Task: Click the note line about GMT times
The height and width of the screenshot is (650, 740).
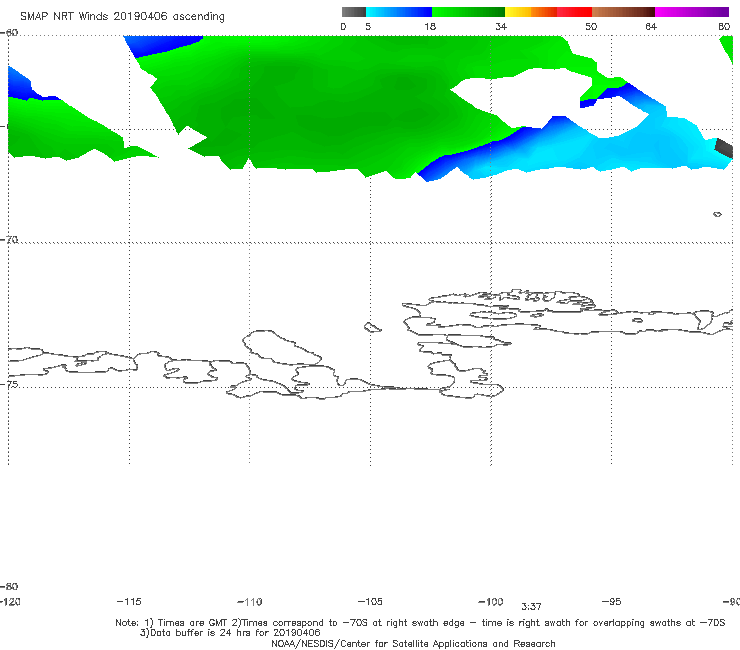Action: (x=420, y=623)
